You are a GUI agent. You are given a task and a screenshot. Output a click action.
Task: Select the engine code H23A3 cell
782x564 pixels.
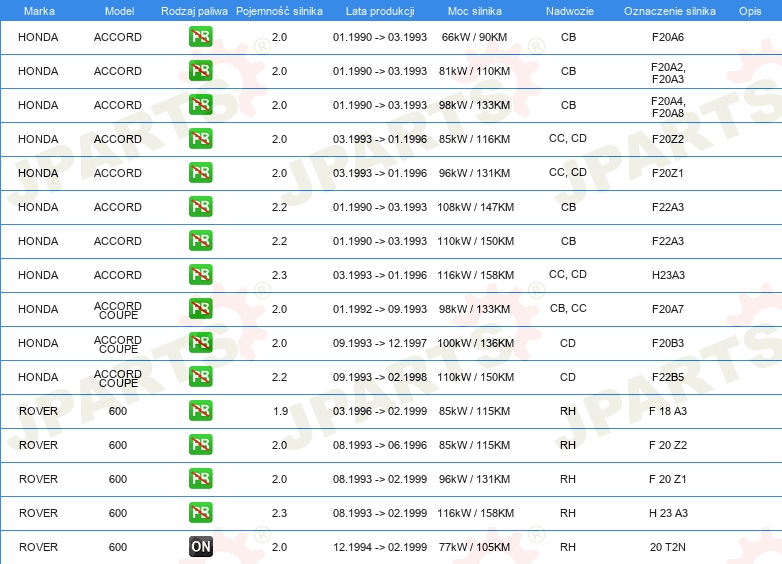click(668, 275)
